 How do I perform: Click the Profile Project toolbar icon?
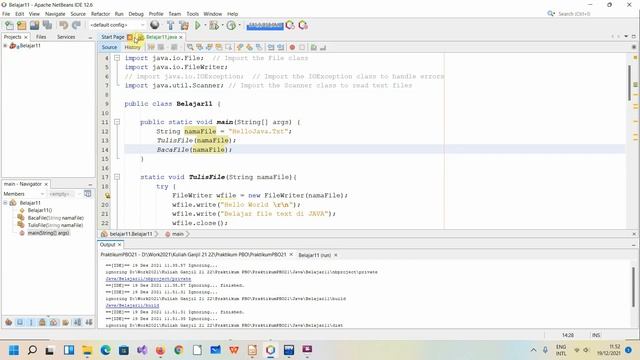click(231, 25)
